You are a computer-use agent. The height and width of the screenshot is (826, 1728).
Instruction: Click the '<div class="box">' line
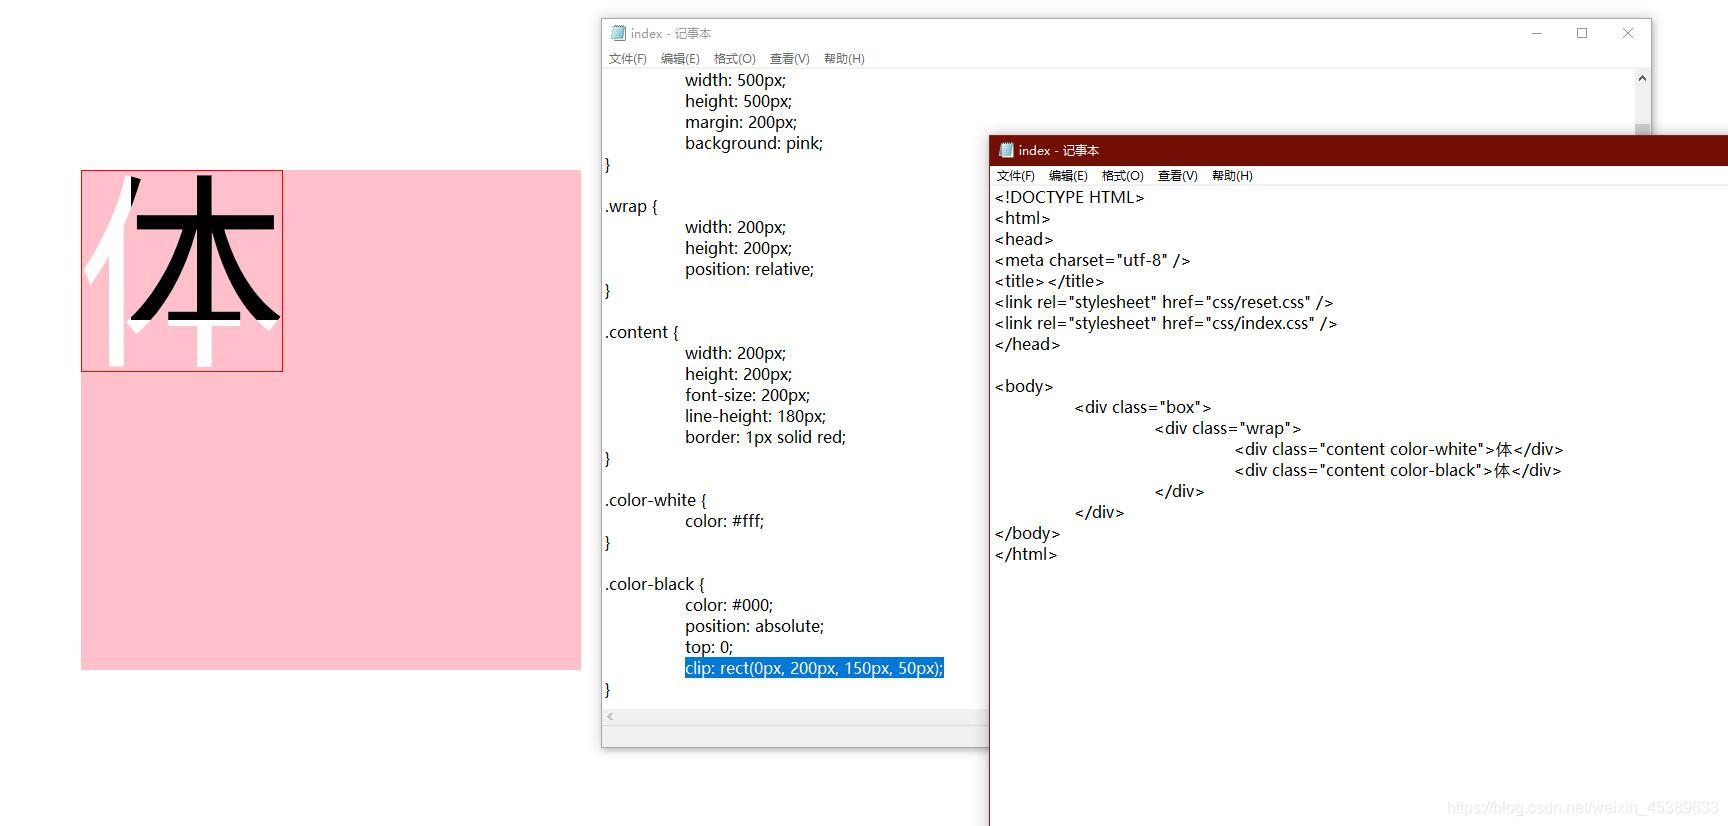click(x=1143, y=407)
